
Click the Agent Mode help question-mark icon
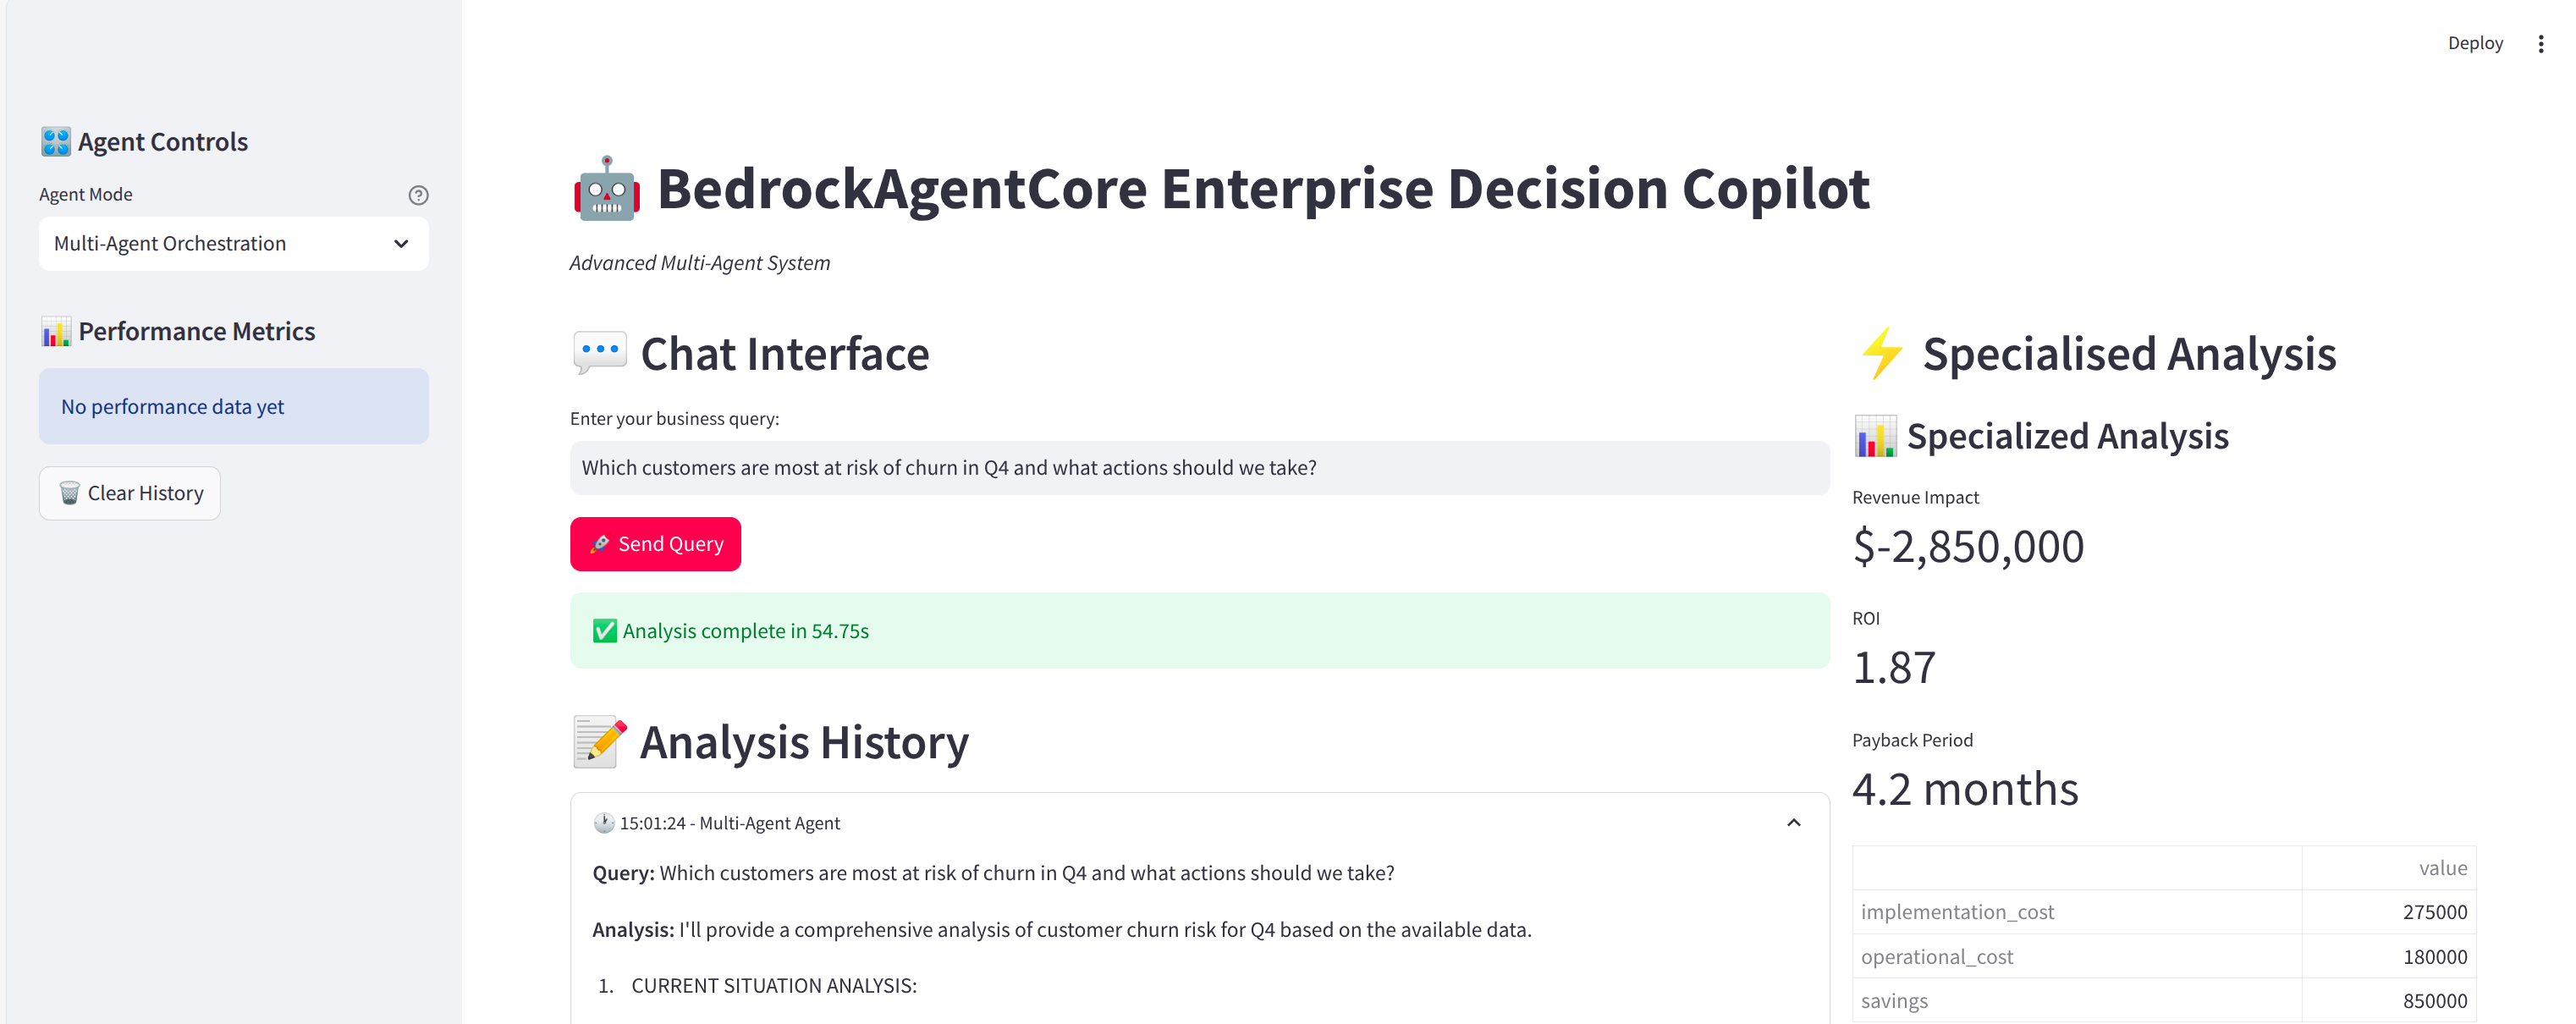[x=418, y=195]
